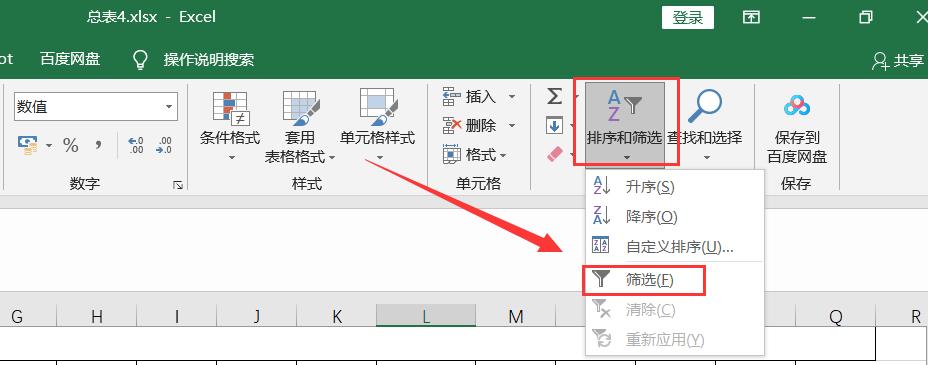Expand the accounting format dropdown arrow
This screenshot has height=365, width=928.
tap(49, 146)
